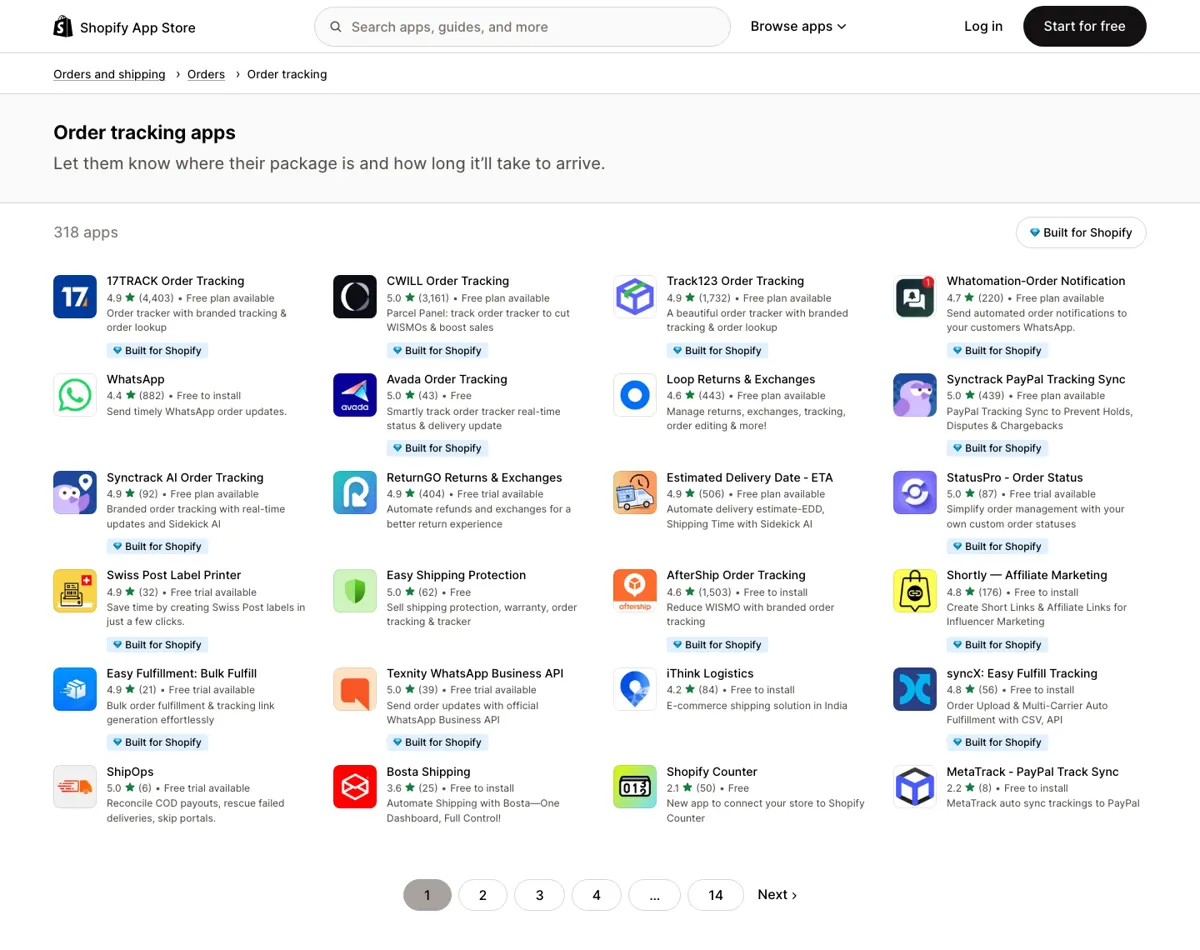Screen dimensions: 1200x950
Task: Open the Avada Order Tracking app icon
Action: [x=355, y=395]
